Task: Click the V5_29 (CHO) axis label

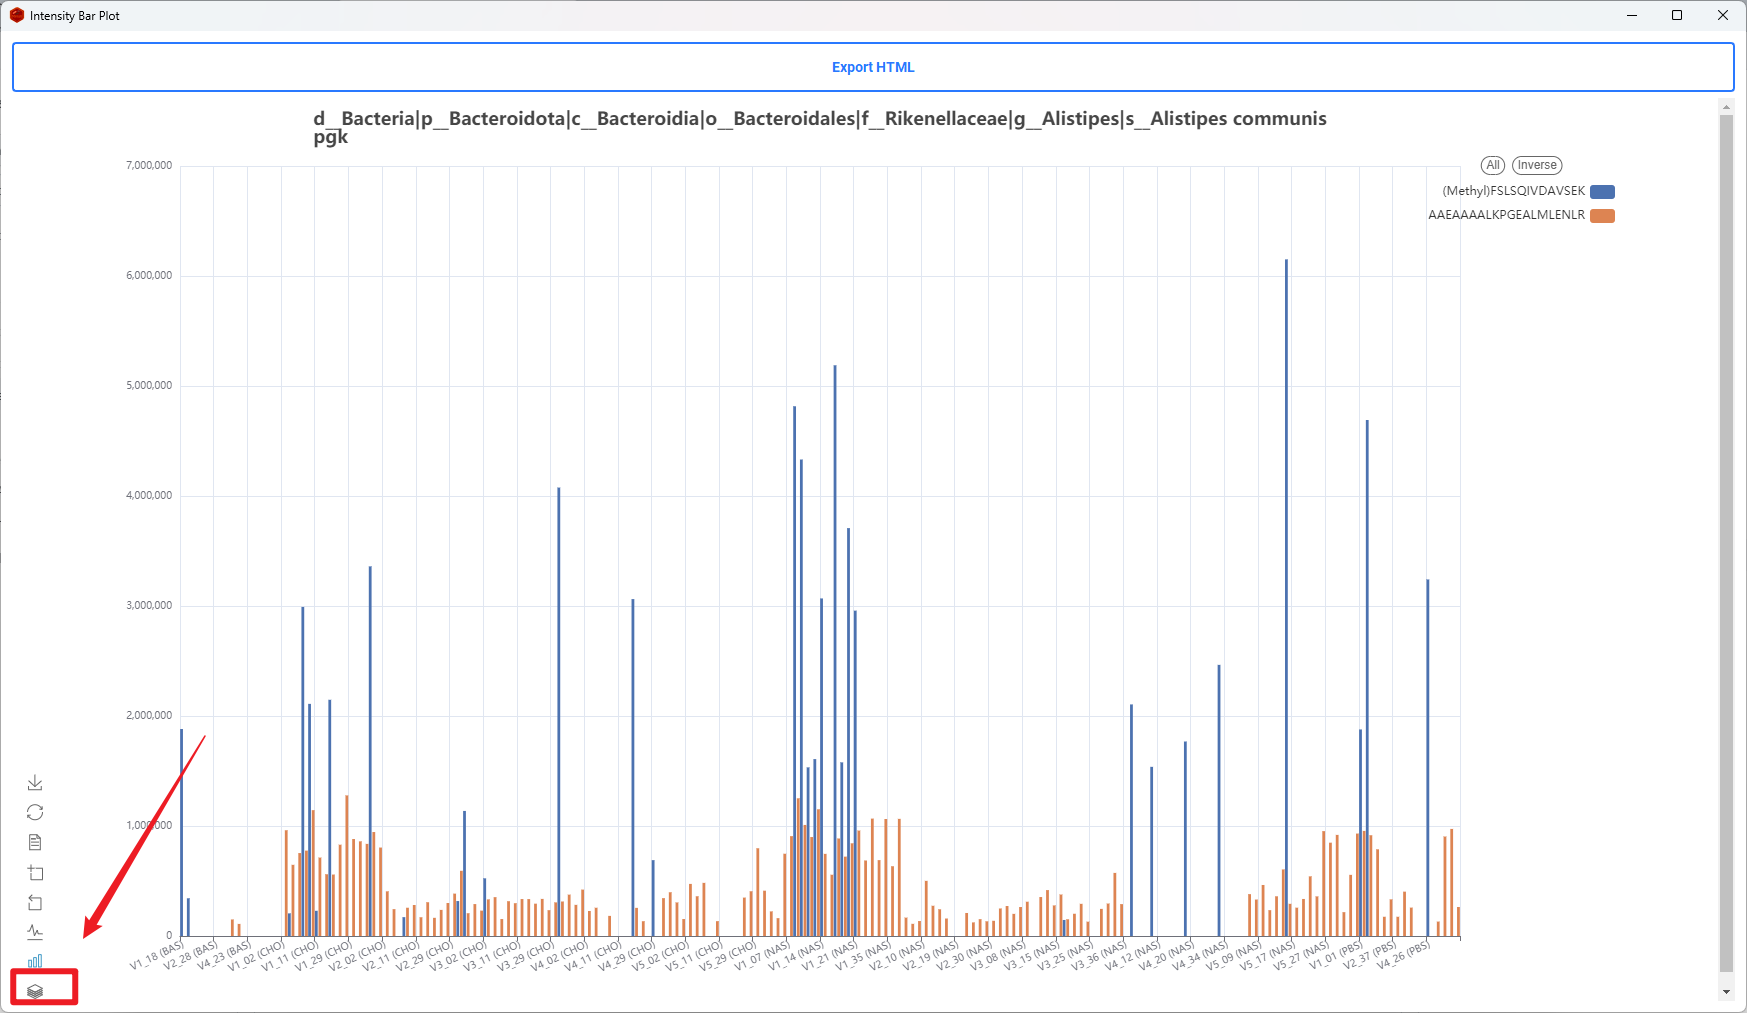Action: click(729, 954)
